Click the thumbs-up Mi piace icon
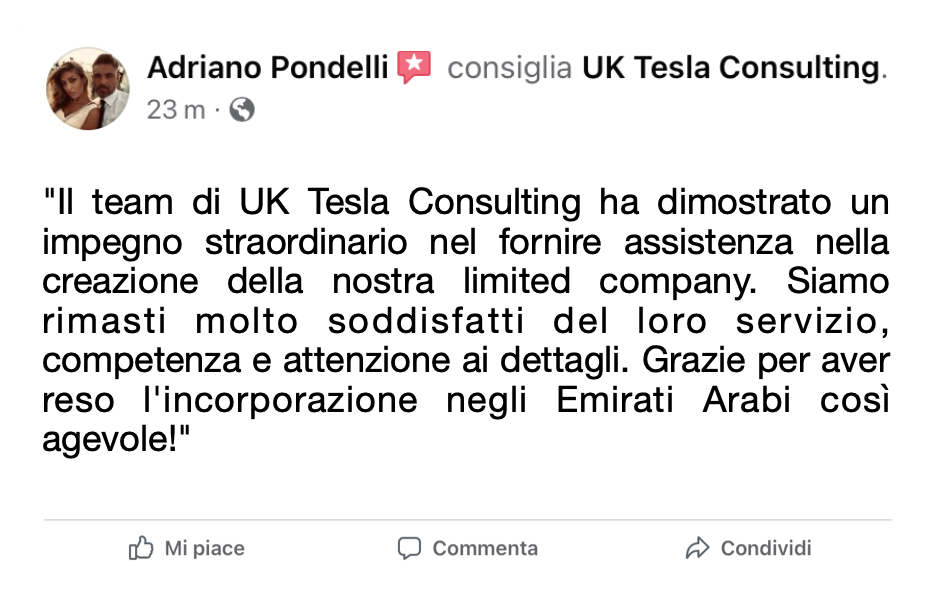 (141, 547)
